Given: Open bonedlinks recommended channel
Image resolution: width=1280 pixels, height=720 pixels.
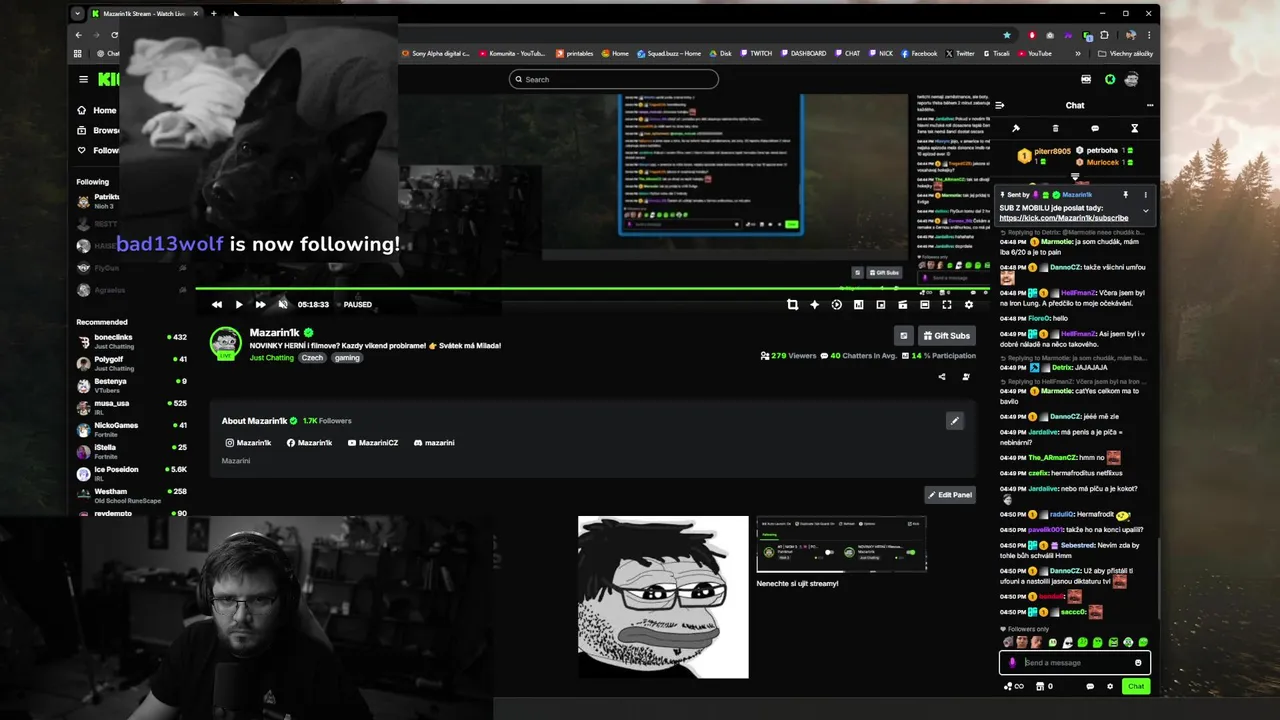Looking at the screenshot, I should pyautogui.click(x=132, y=340).
